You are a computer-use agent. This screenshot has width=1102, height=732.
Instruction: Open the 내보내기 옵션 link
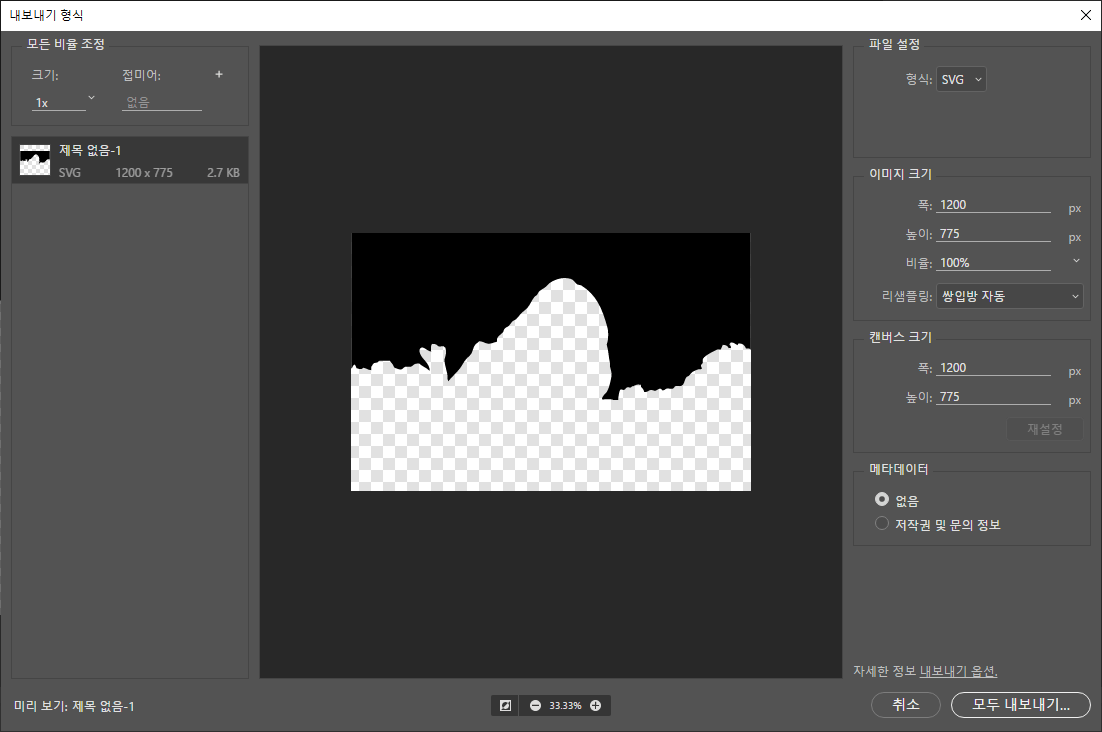[958, 670]
